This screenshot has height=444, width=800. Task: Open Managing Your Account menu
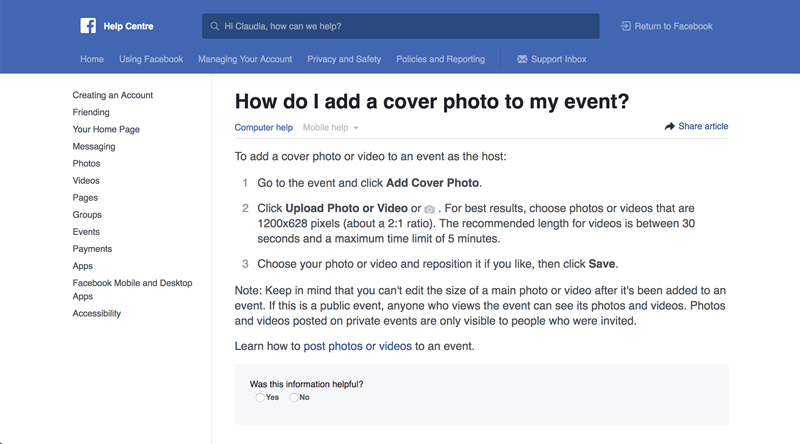click(x=245, y=60)
